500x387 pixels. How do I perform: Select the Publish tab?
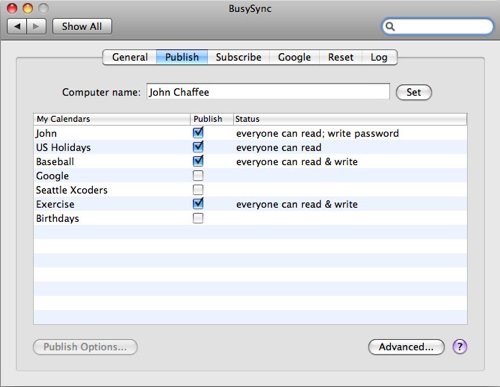pos(182,57)
